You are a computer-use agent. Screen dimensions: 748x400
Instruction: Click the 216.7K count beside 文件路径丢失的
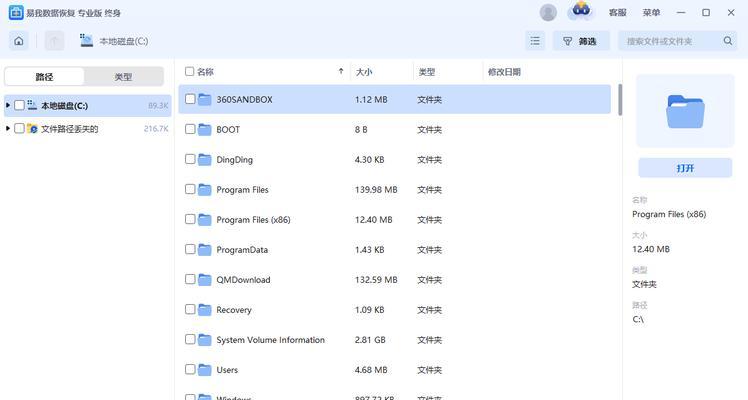click(x=156, y=129)
